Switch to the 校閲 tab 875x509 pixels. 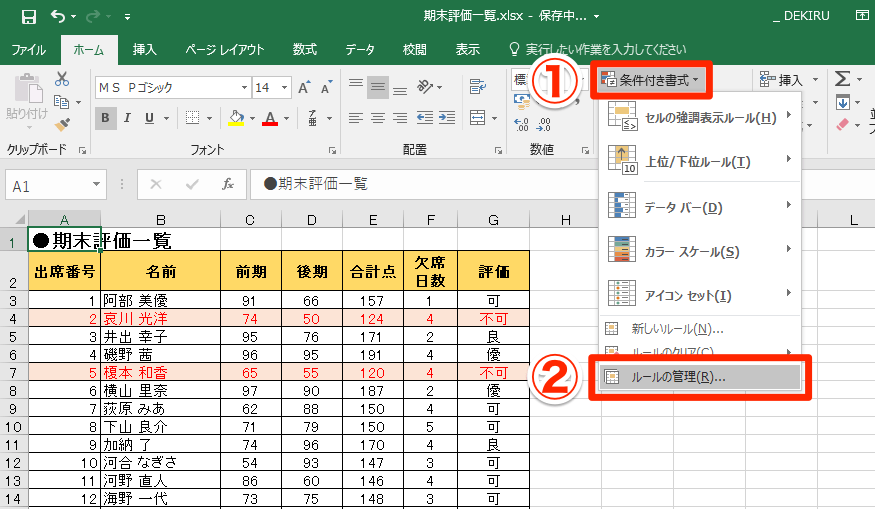[415, 50]
